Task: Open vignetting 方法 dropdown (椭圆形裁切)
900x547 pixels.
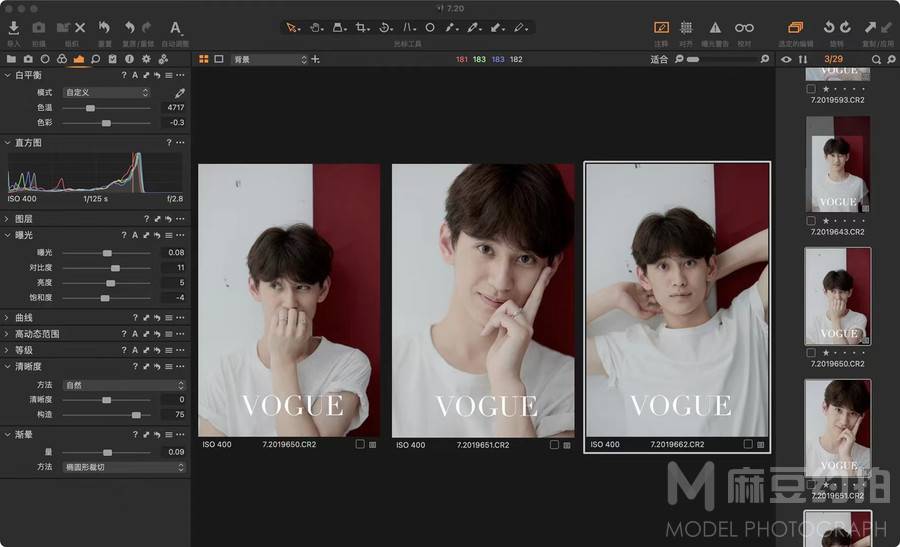Action: tap(124, 467)
